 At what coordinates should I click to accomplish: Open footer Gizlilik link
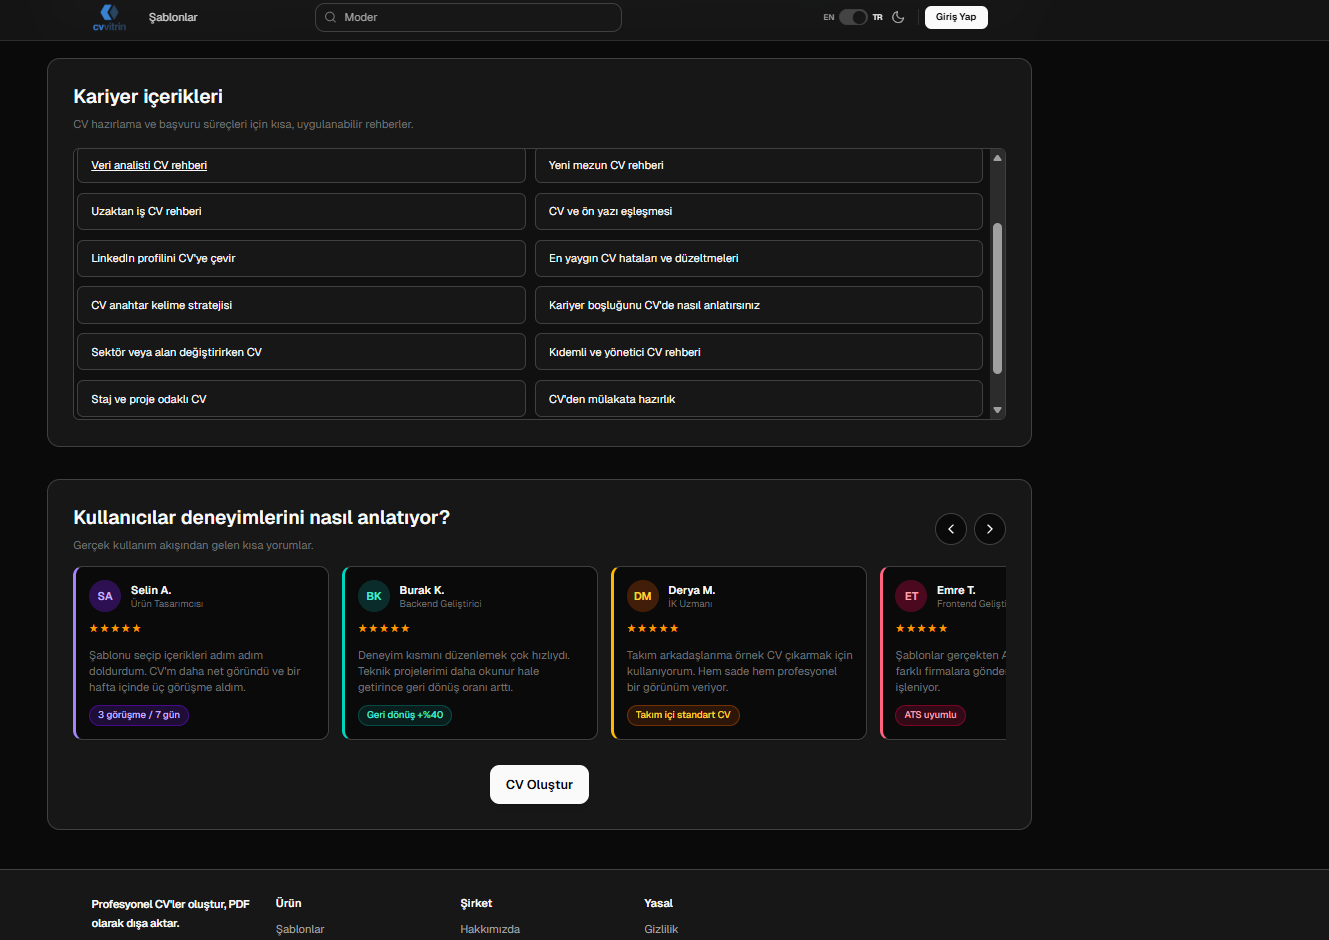[661, 929]
